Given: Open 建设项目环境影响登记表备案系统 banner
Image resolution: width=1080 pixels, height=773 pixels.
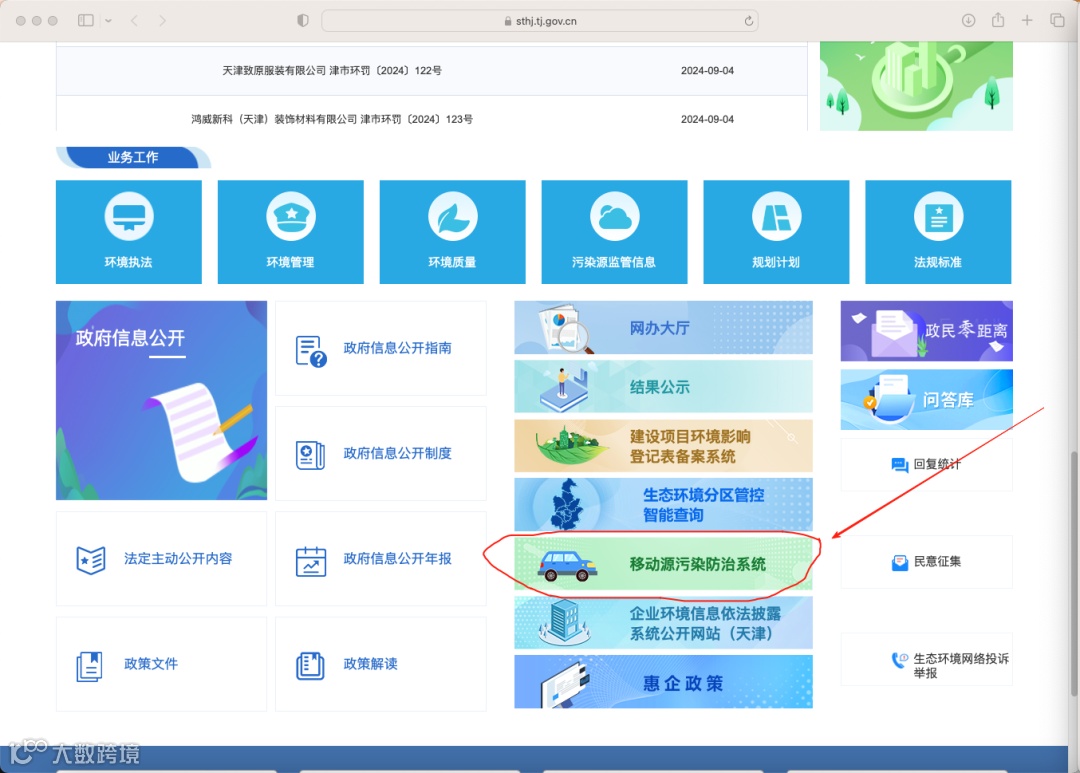Looking at the screenshot, I should [x=663, y=446].
